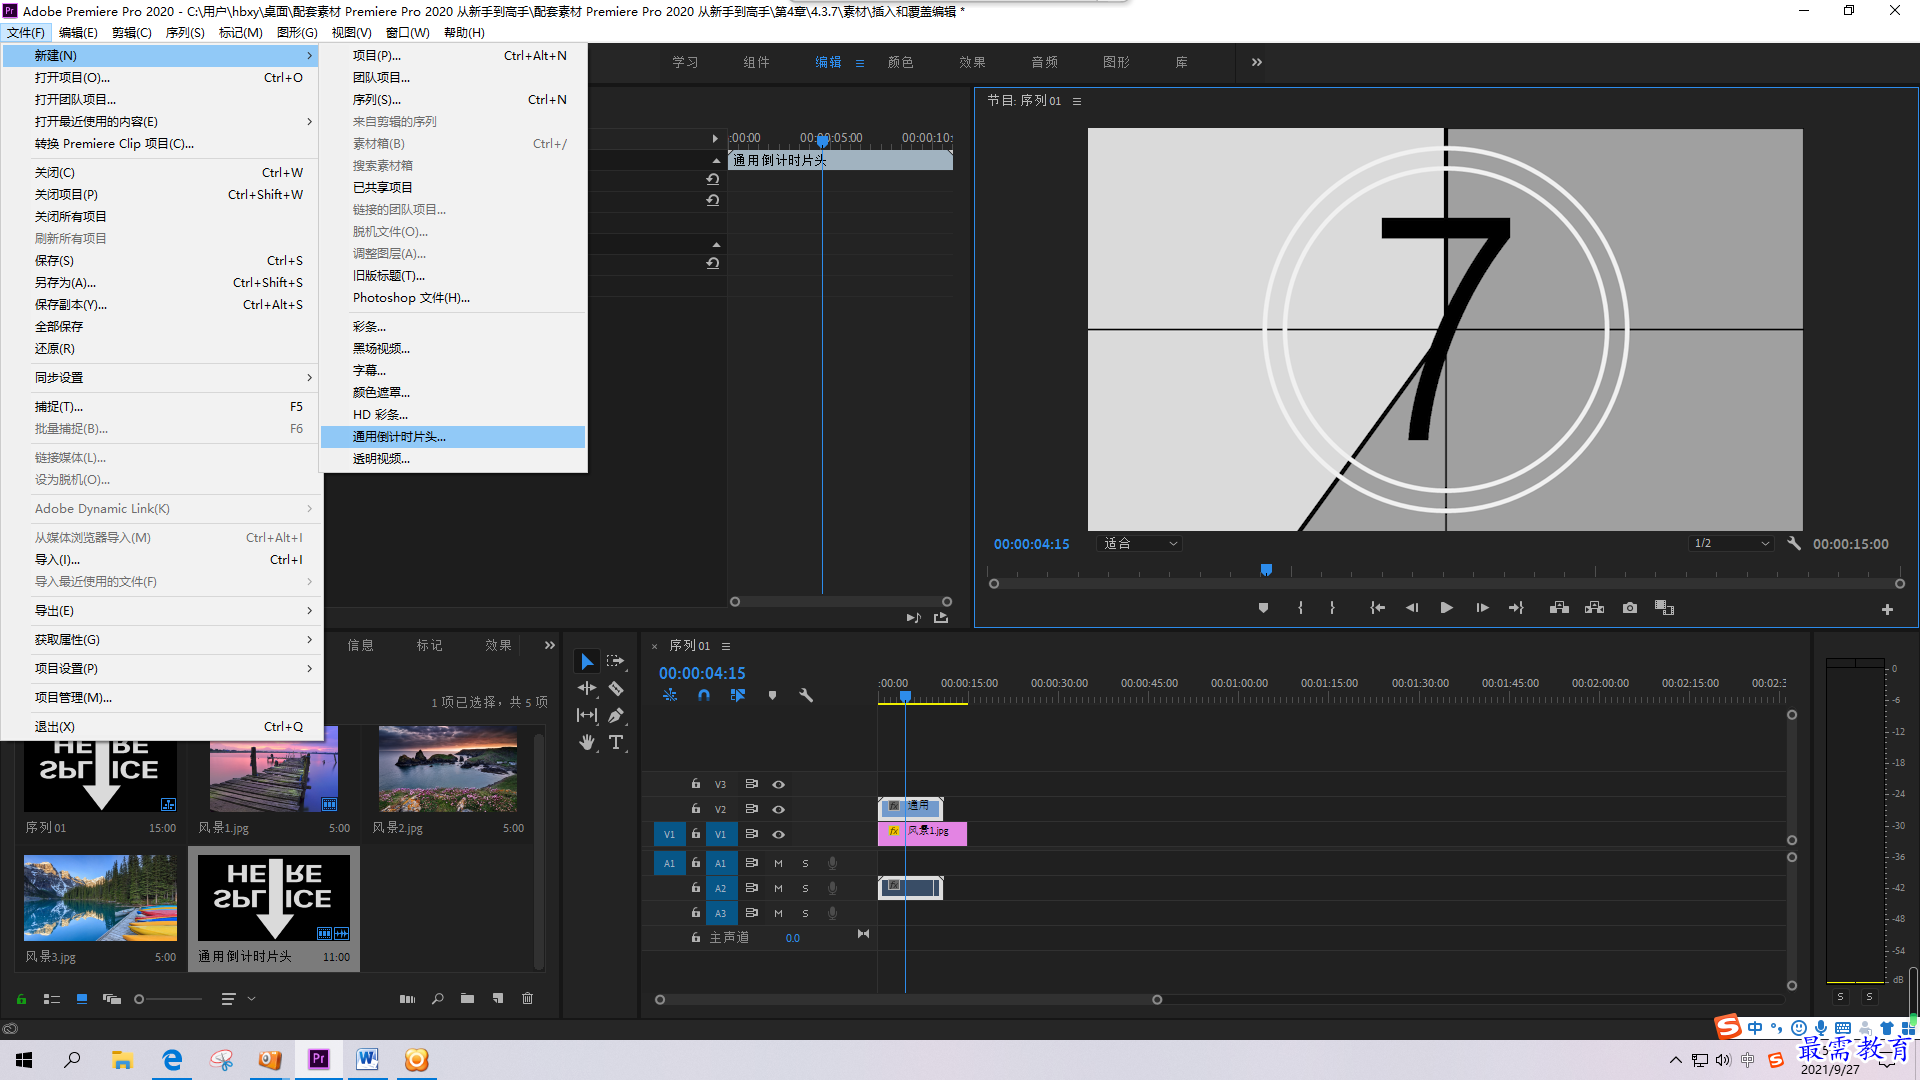Open the 编辑(E) menu
Screen dimensions: 1920x1080
[78, 32]
